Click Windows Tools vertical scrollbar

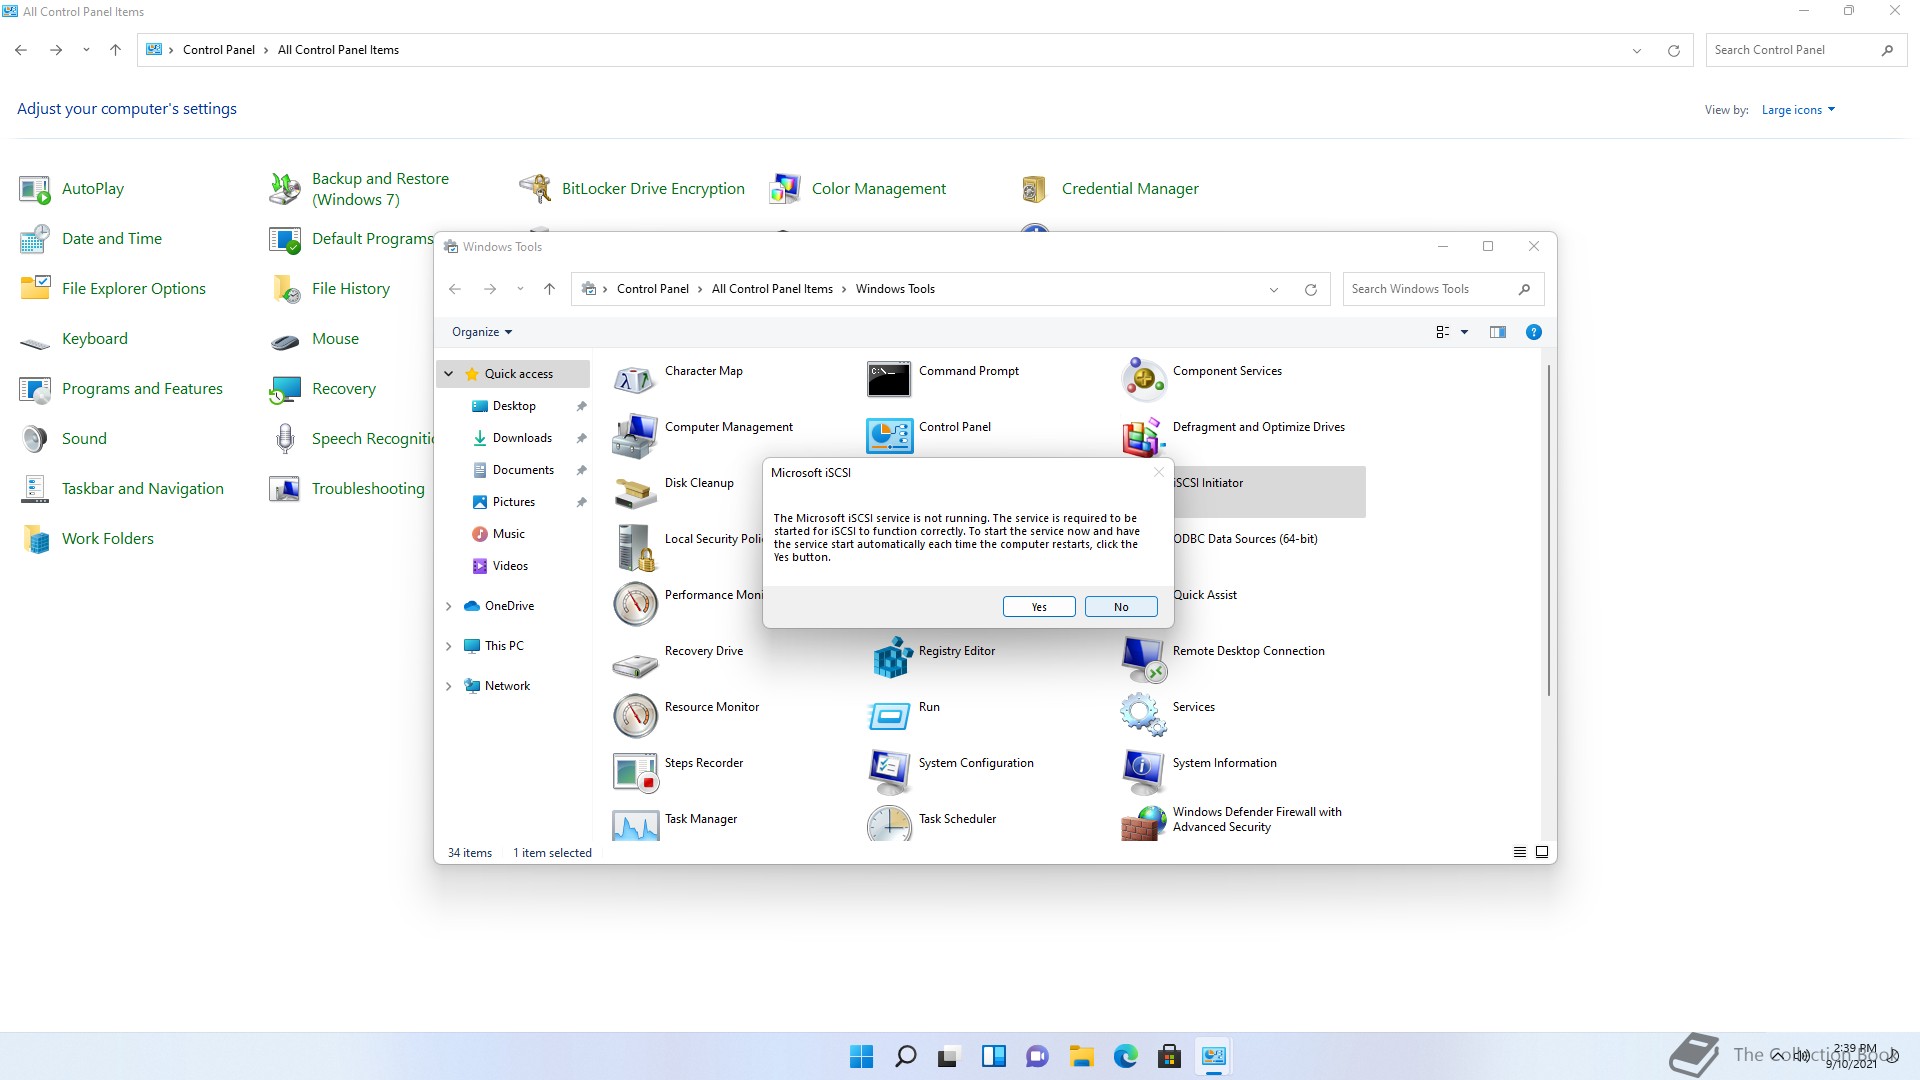[x=1549, y=530]
